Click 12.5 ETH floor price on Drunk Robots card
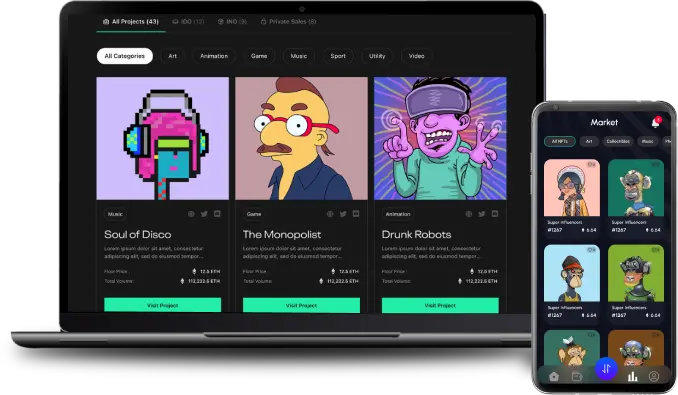Screen dimensions: 678x395 [x=487, y=271]
